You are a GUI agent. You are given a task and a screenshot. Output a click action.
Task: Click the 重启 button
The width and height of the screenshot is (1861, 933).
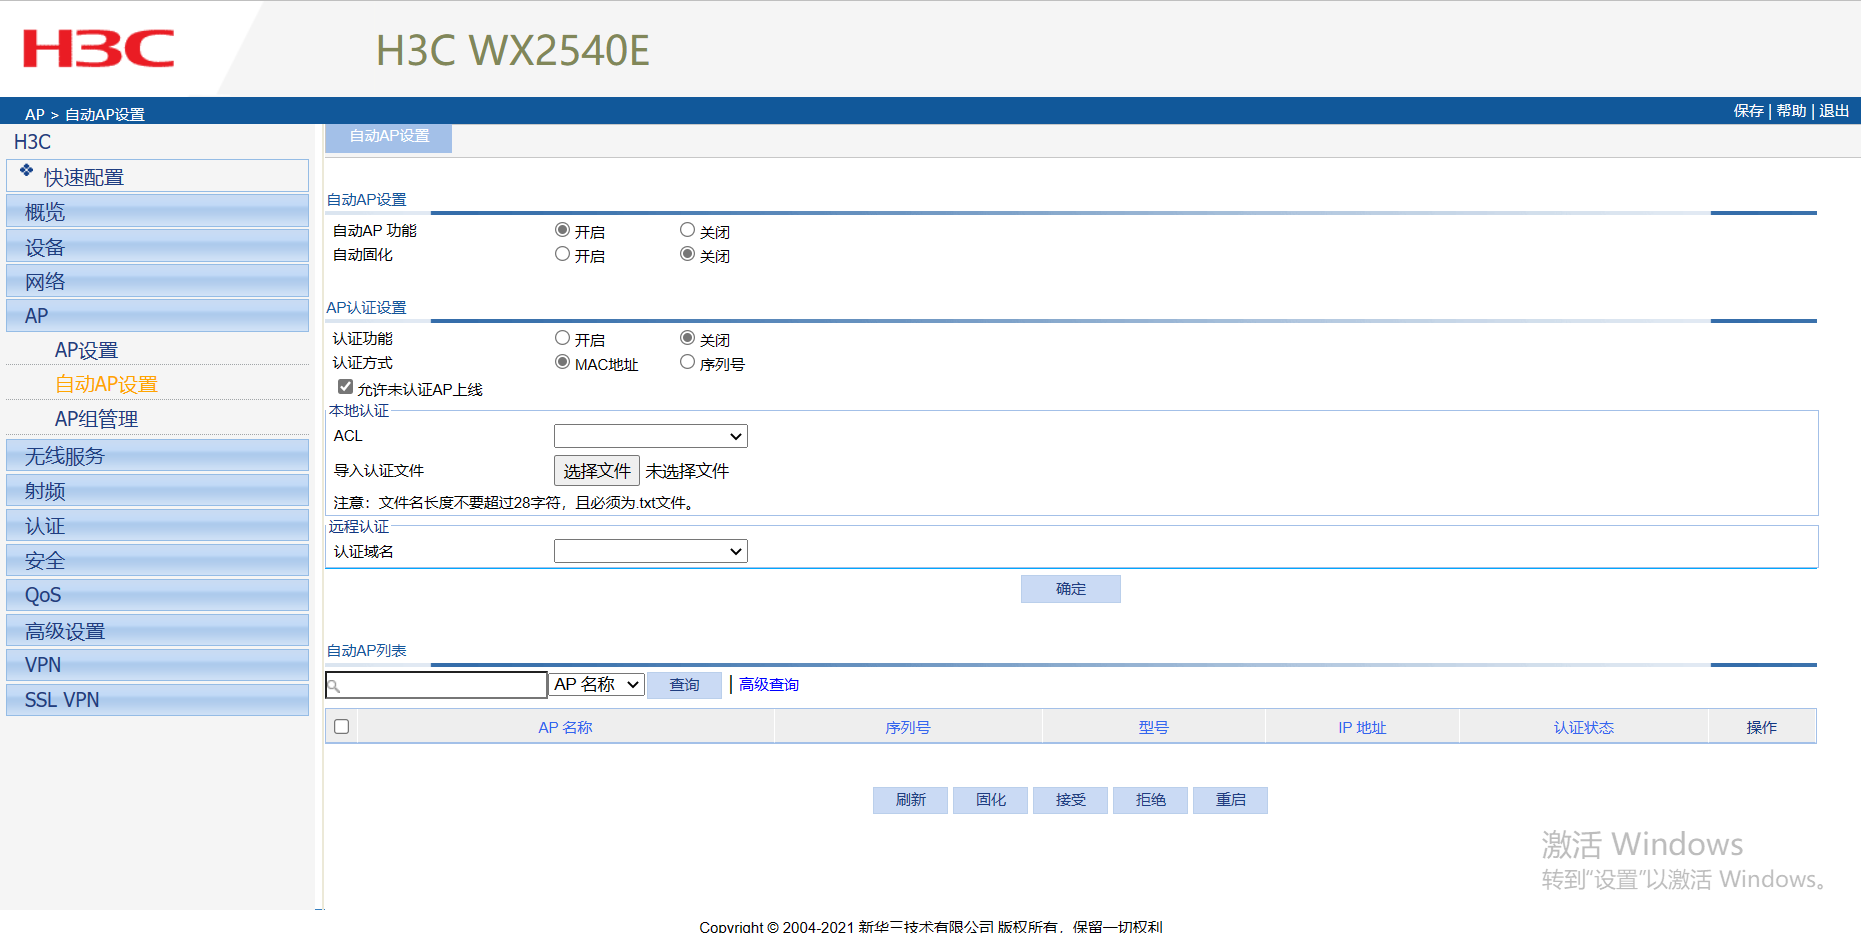click(x=1230, y=800)
